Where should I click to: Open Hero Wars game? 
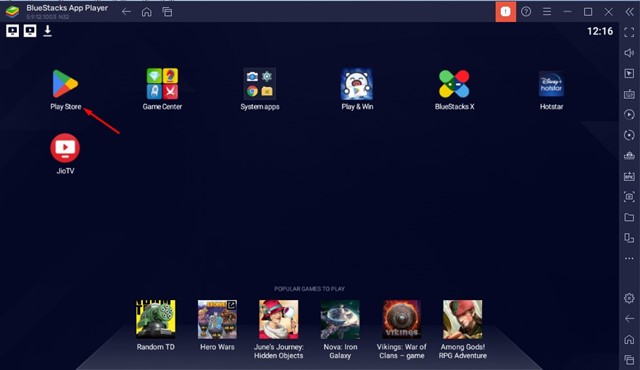pyautogui.click(x=217, y=319)
